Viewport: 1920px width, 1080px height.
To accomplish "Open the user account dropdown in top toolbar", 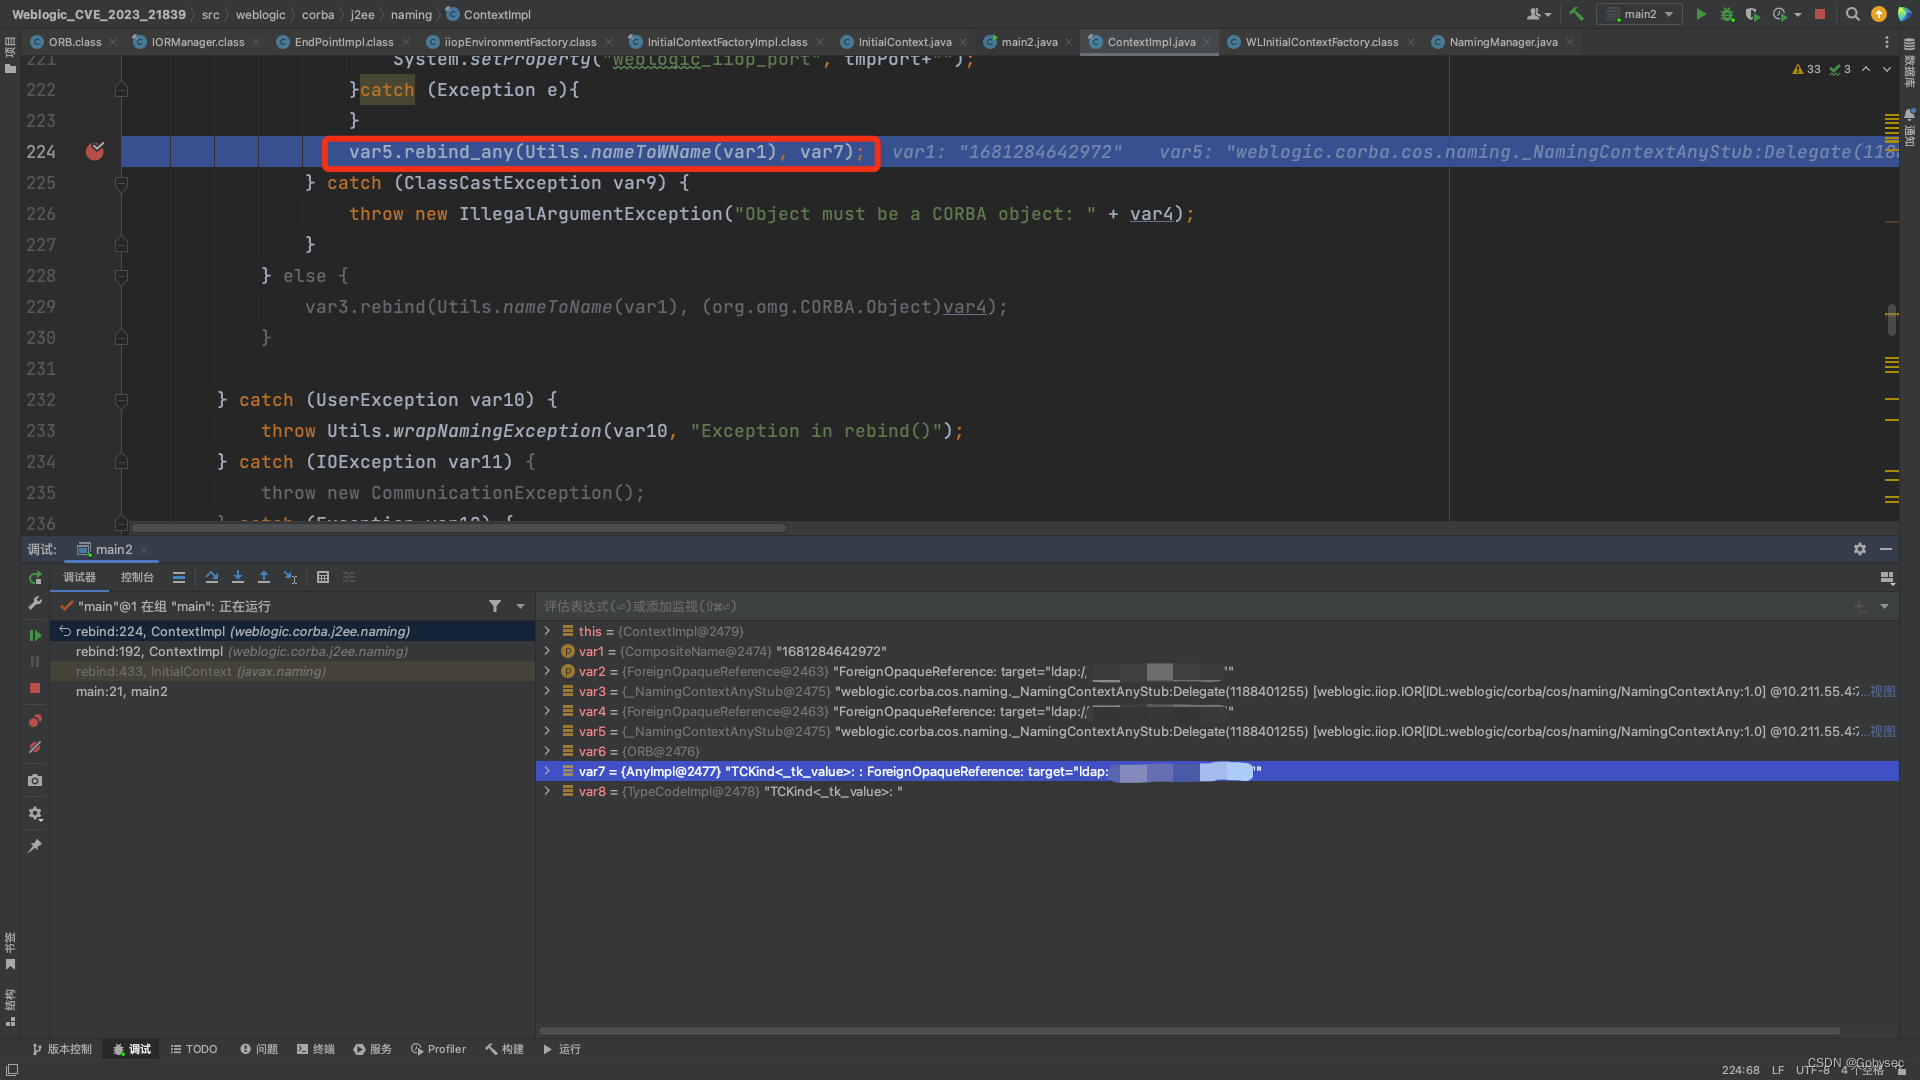I will 1538,14.
